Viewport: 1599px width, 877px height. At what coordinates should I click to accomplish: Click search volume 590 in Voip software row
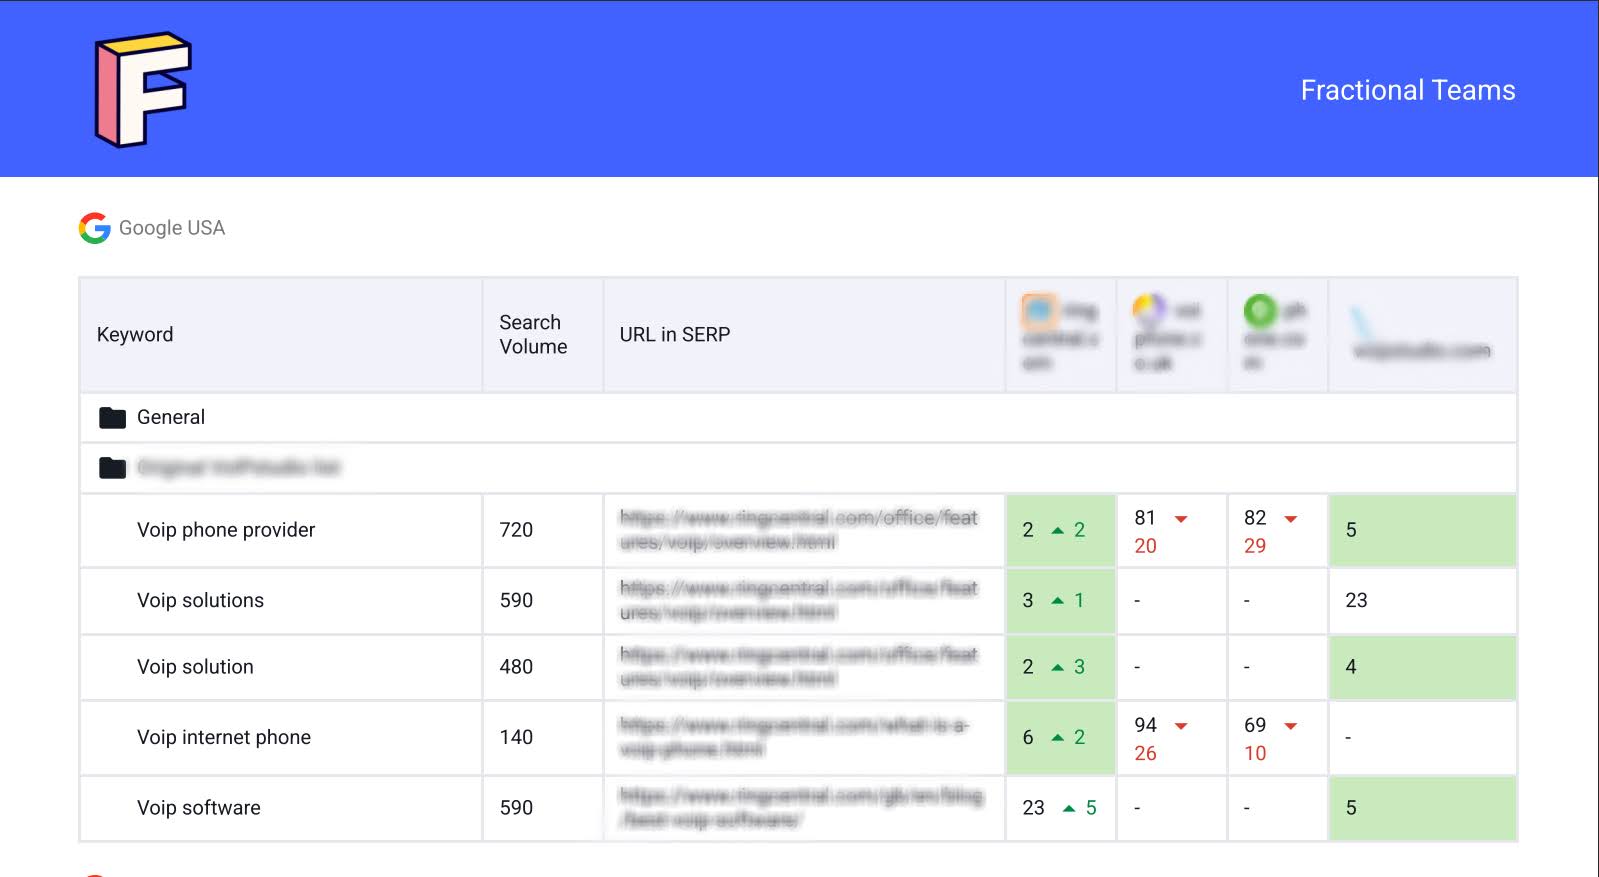(516, 808)
